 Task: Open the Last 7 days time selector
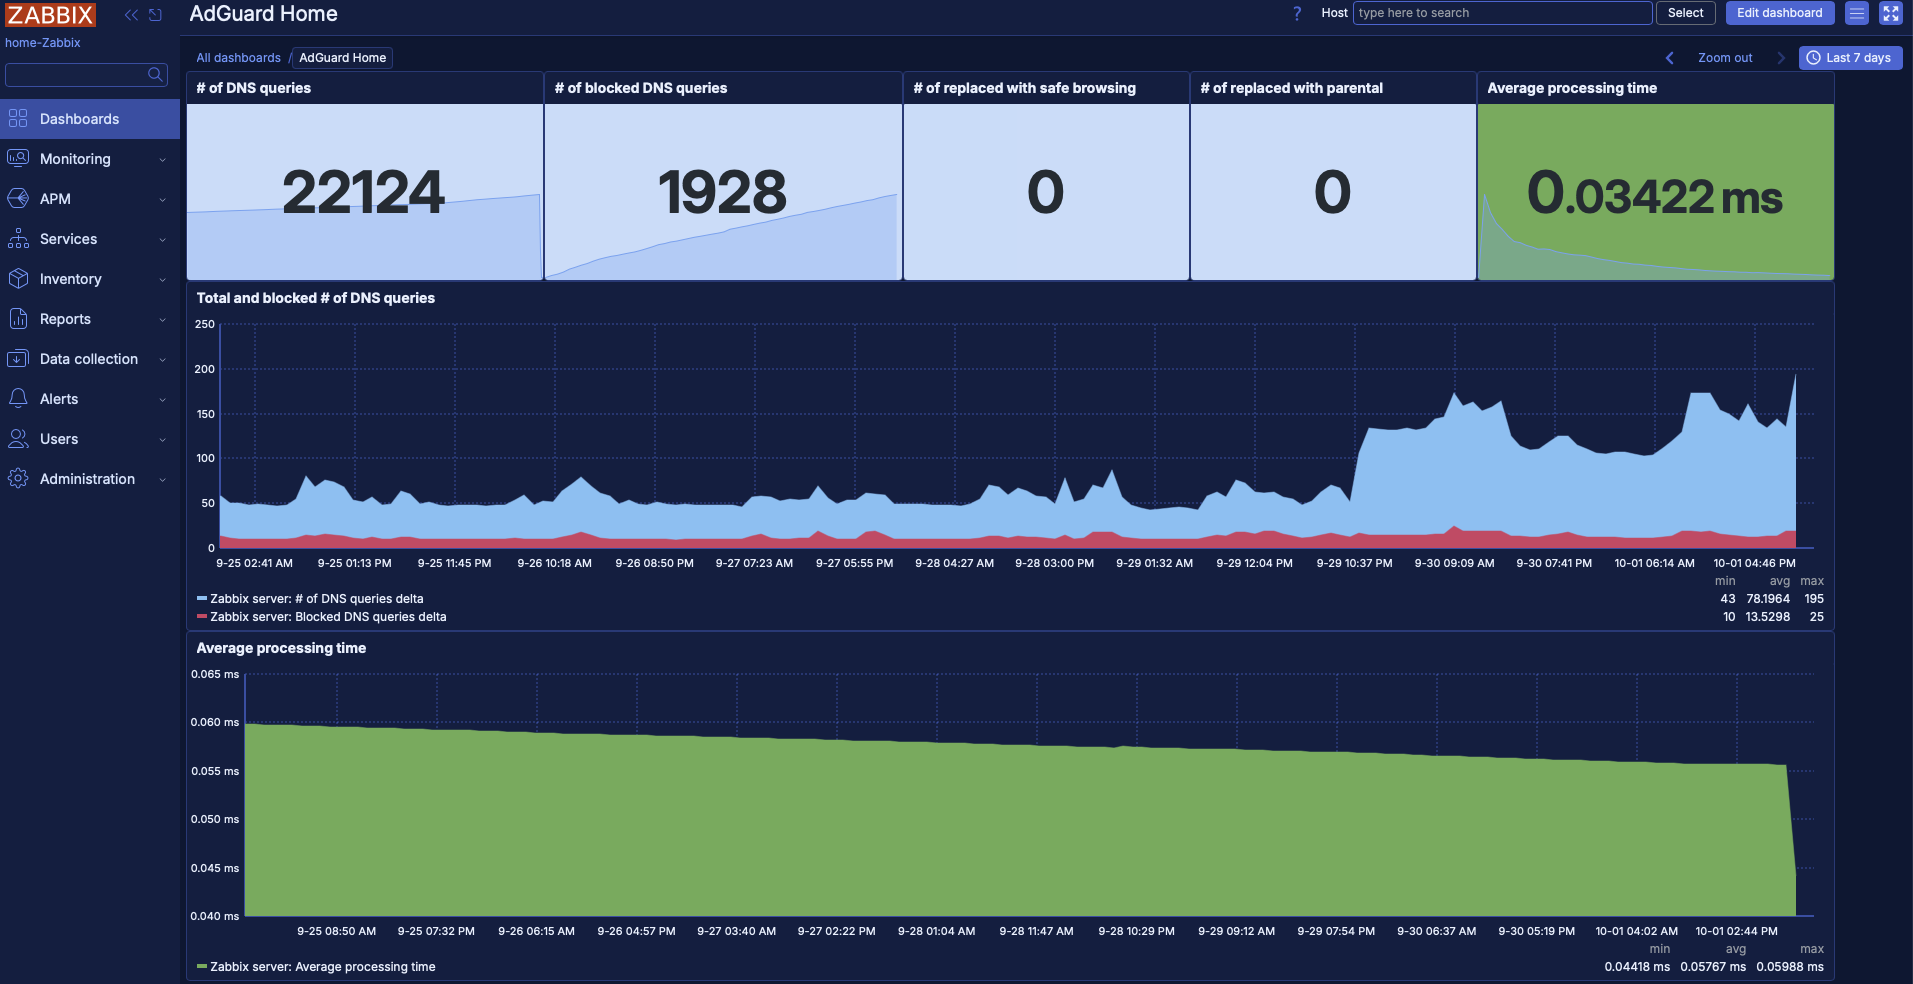point(1850,58)
